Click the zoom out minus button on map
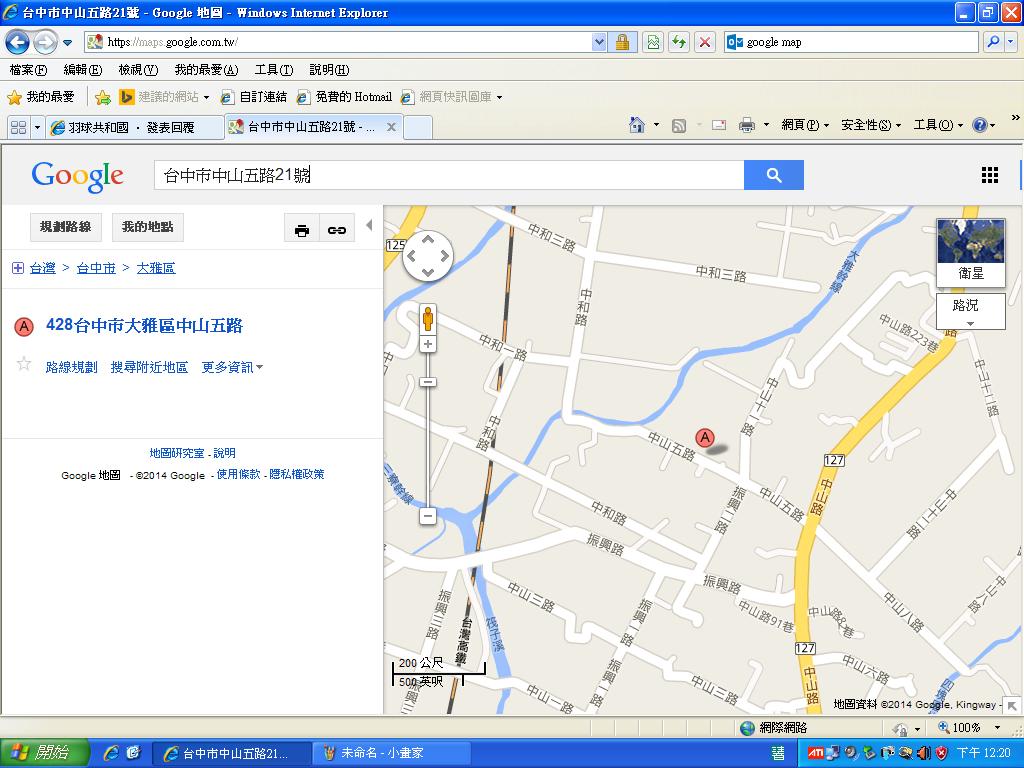This screenshot has width=1024, height=768. click(x=428, y=516)
